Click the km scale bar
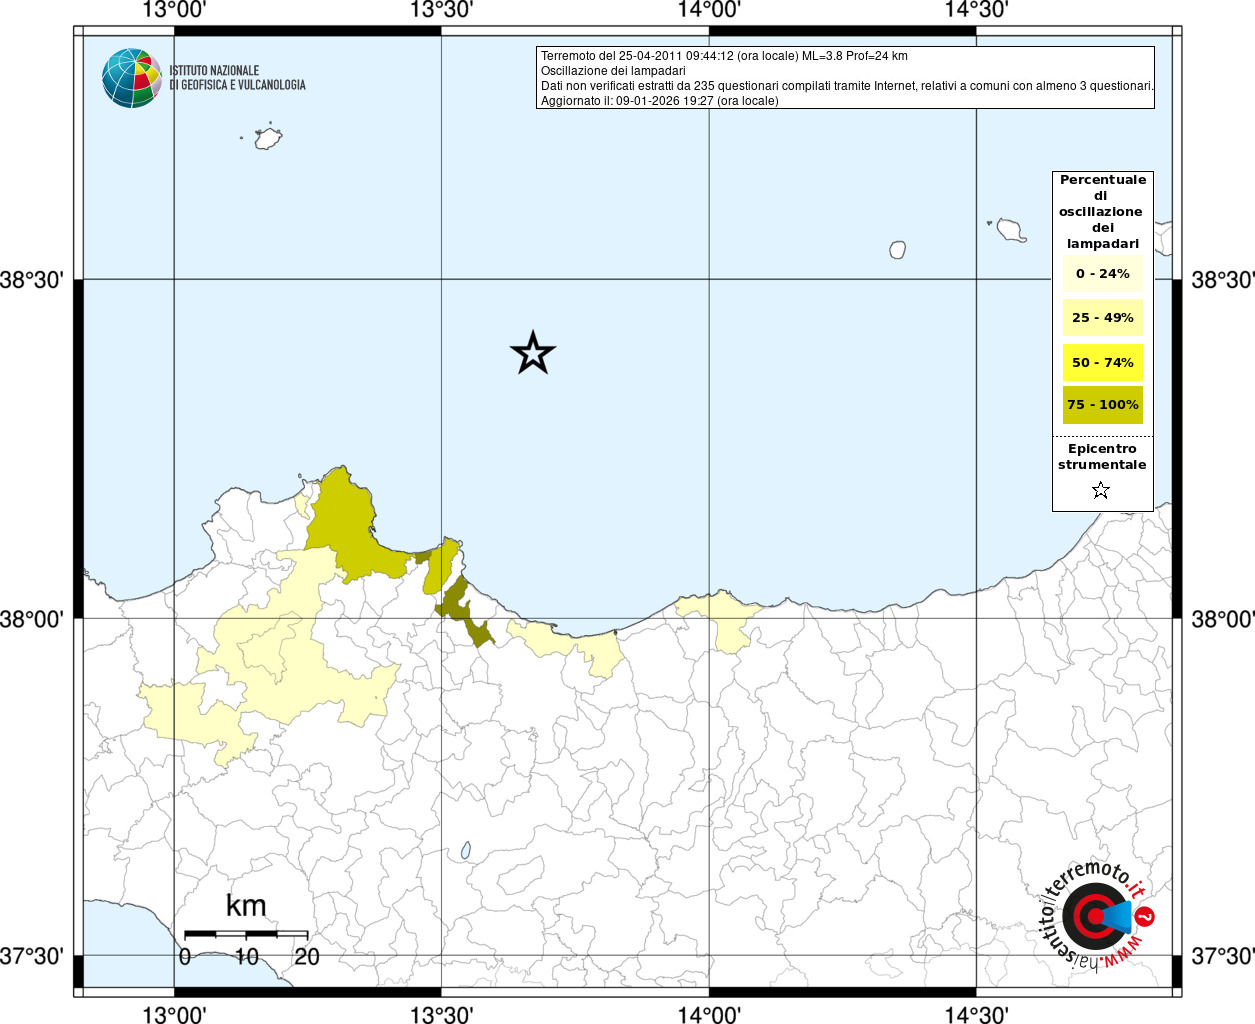 coord(245,934)
